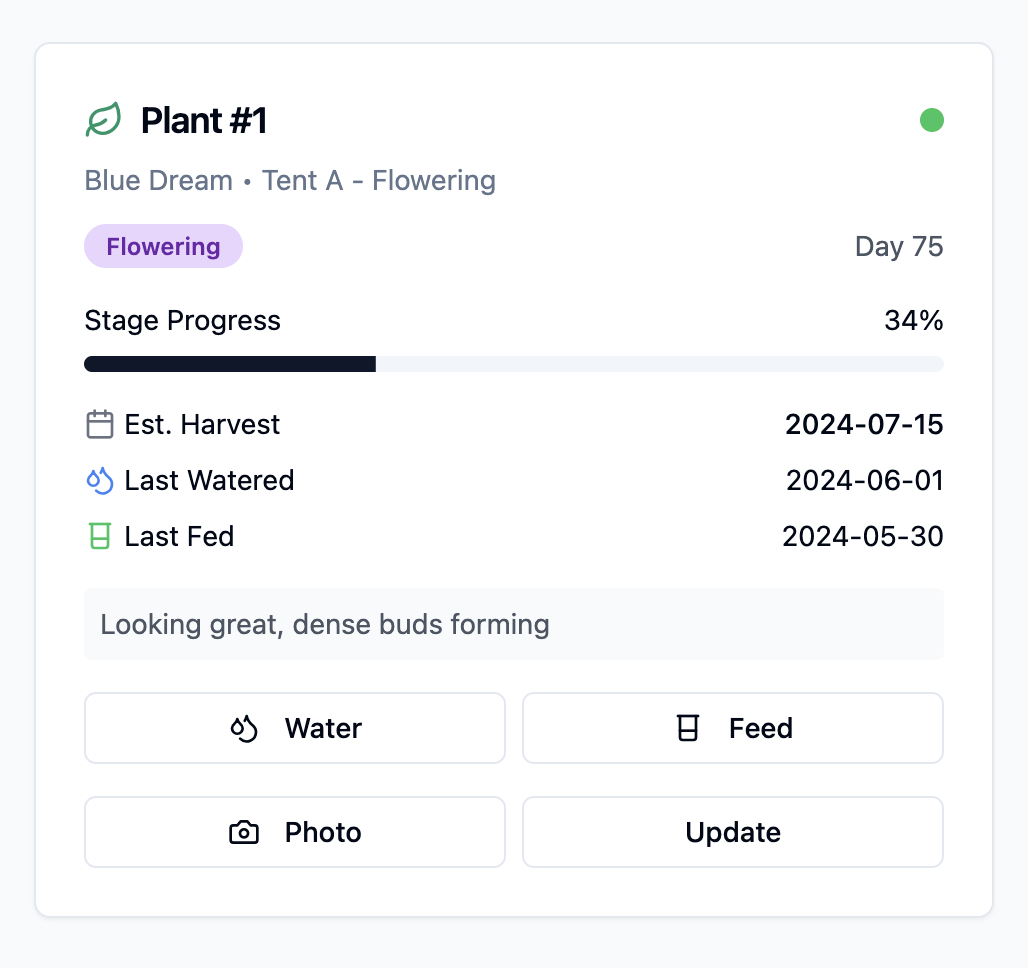Click the green leaf icon beside Plant #1
Screen dimensions: 1028x968
click(104, 119)
